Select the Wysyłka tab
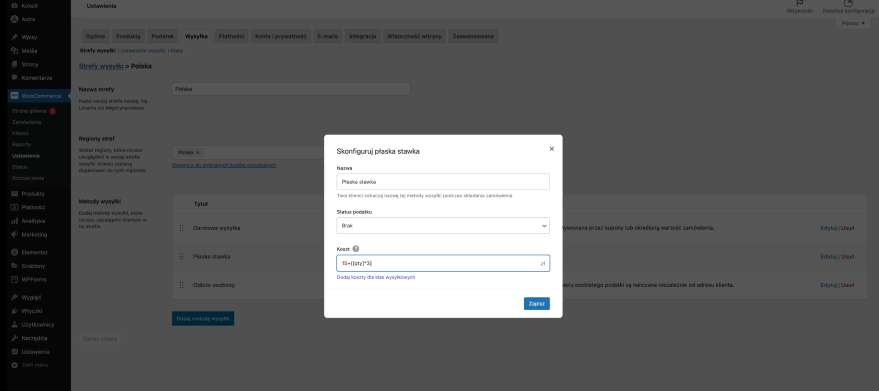Image resolution: width=879 pixels, height=391 pixels. [196, 36]
